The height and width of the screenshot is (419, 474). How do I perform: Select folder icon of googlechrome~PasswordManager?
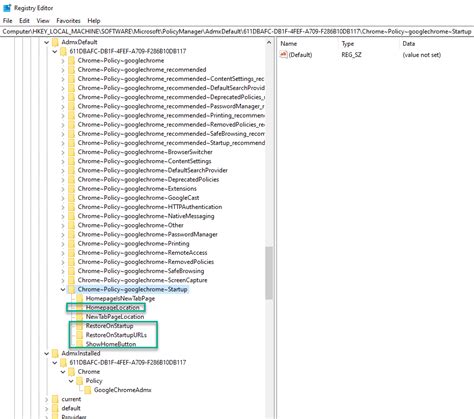71,234
